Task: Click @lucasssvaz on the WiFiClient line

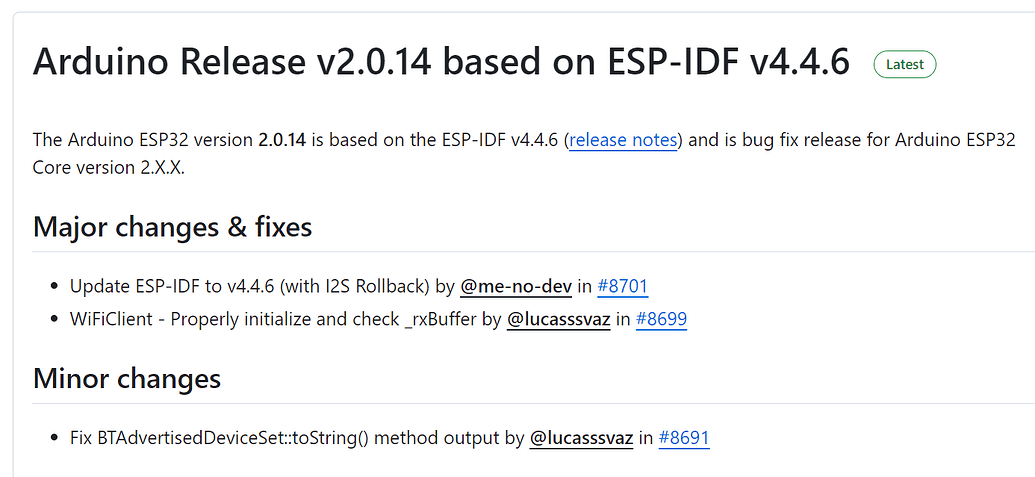Action: [559, 320]
